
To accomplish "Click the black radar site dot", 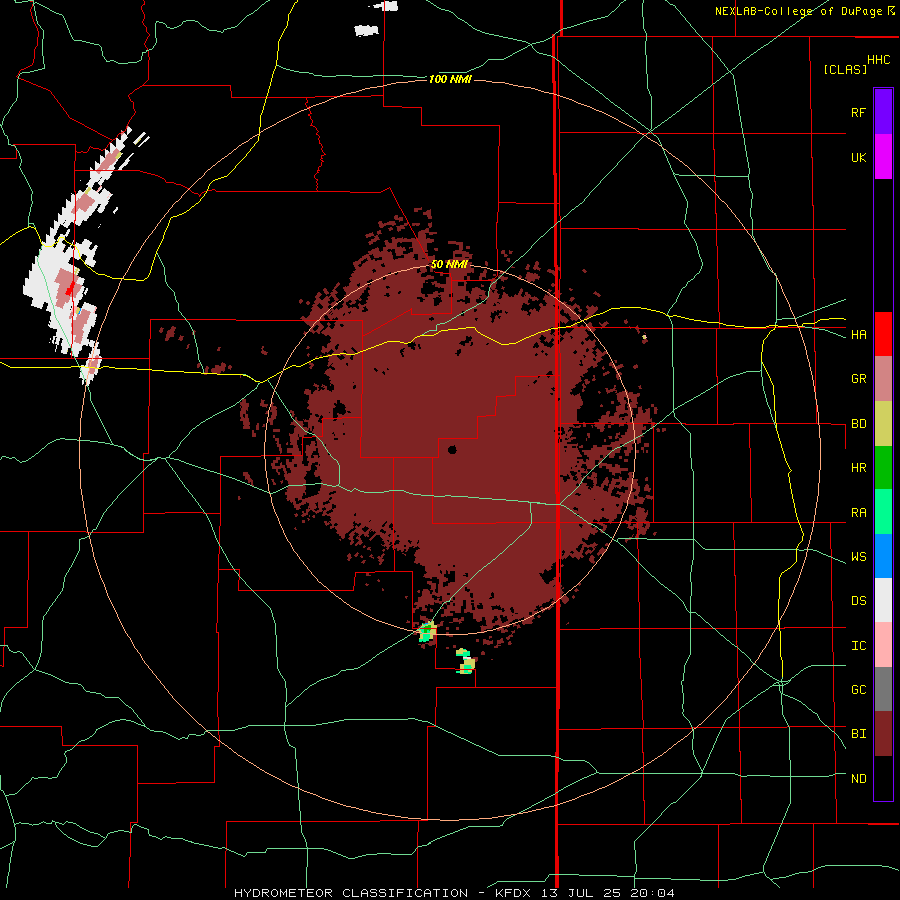I will click(x=452, y=449).
